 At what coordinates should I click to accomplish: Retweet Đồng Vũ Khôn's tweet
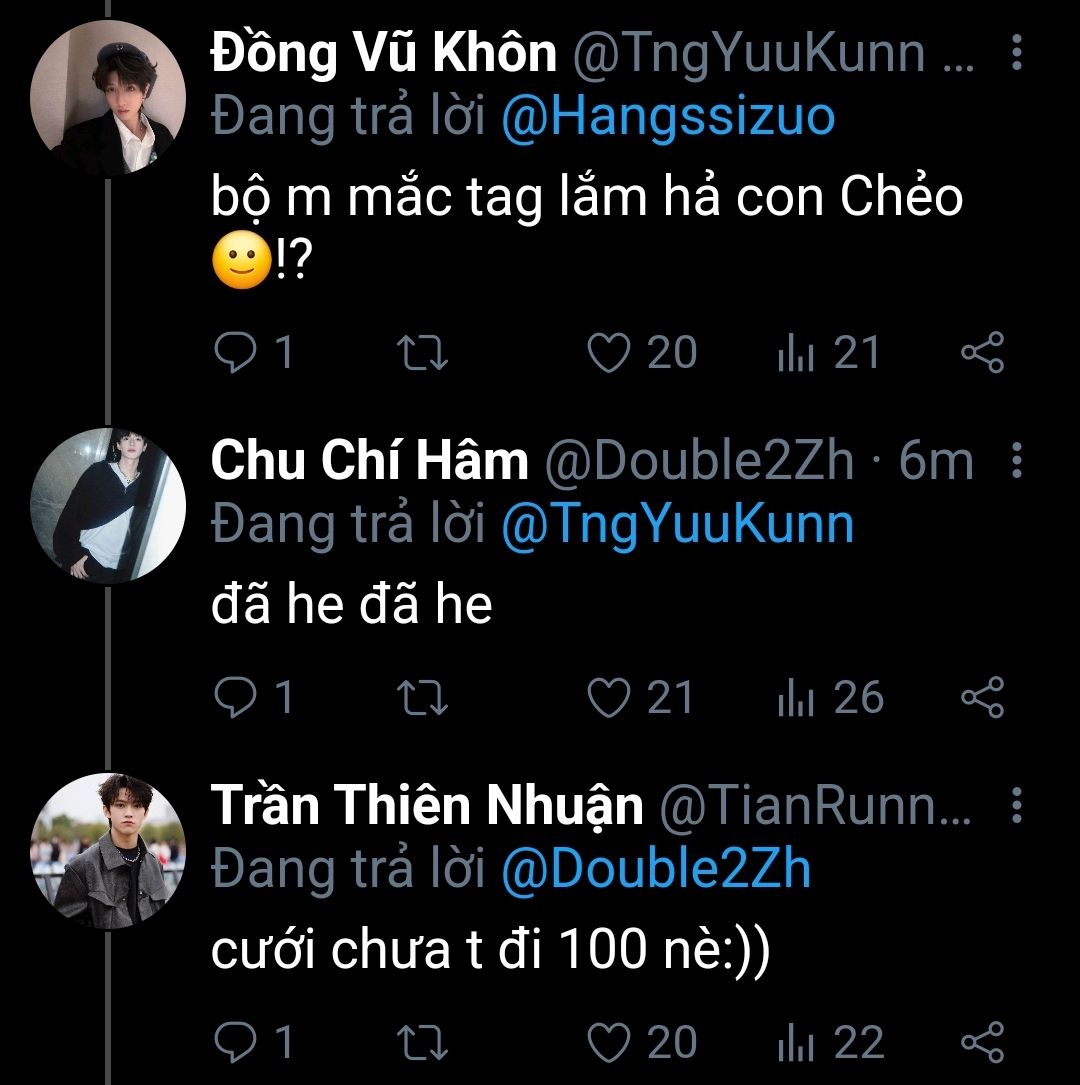(425, 354)
